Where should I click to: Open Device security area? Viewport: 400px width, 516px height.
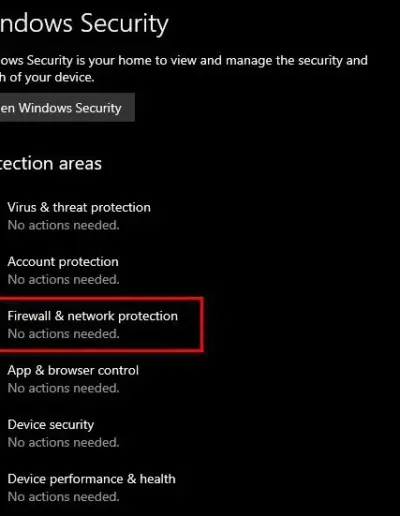51,425
